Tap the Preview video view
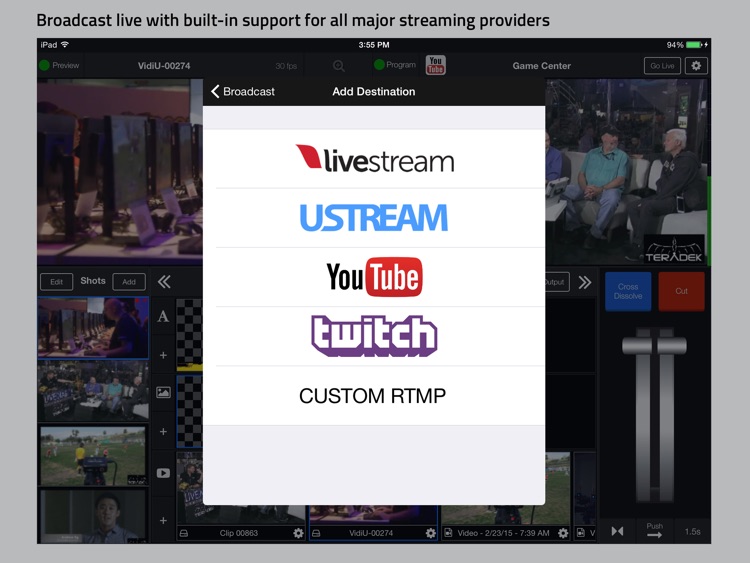 click(120, 172)
